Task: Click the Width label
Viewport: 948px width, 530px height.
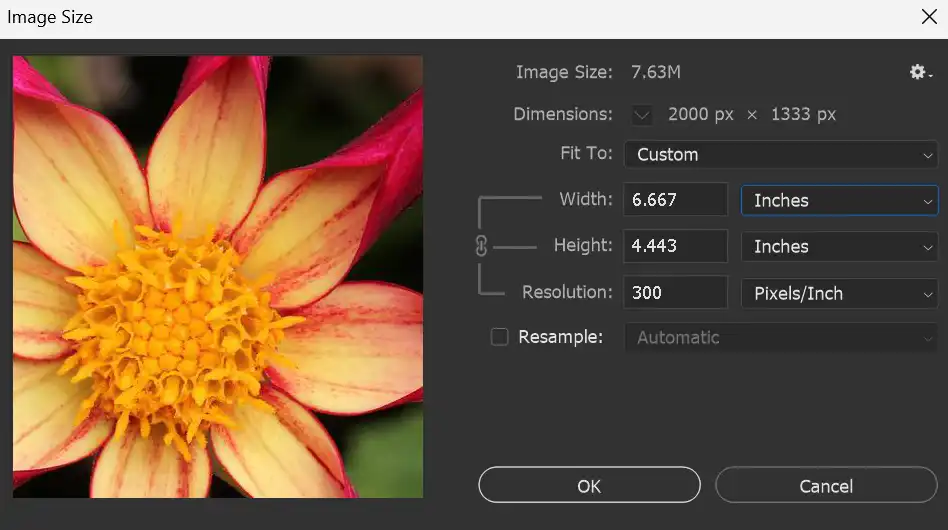Action: click(586, 199)
